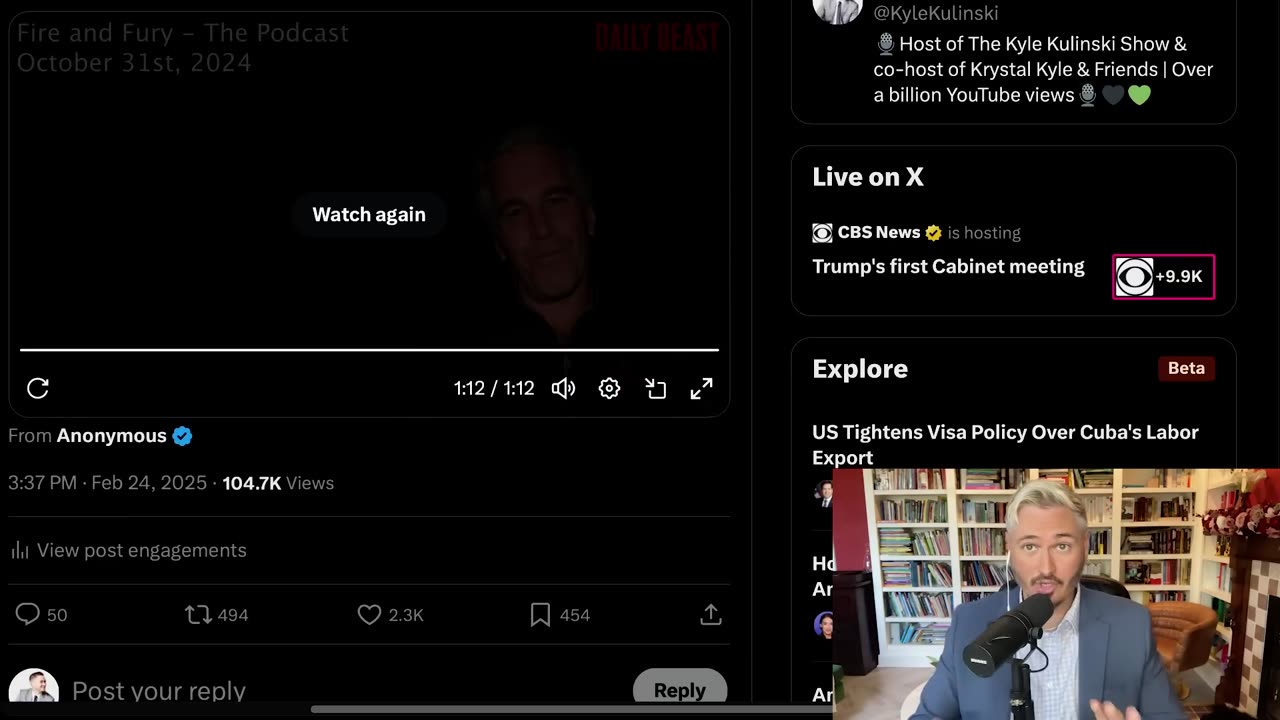
Task: Click the 104.7K Views count
Action: pyautogui.click(x=278, y=483)
